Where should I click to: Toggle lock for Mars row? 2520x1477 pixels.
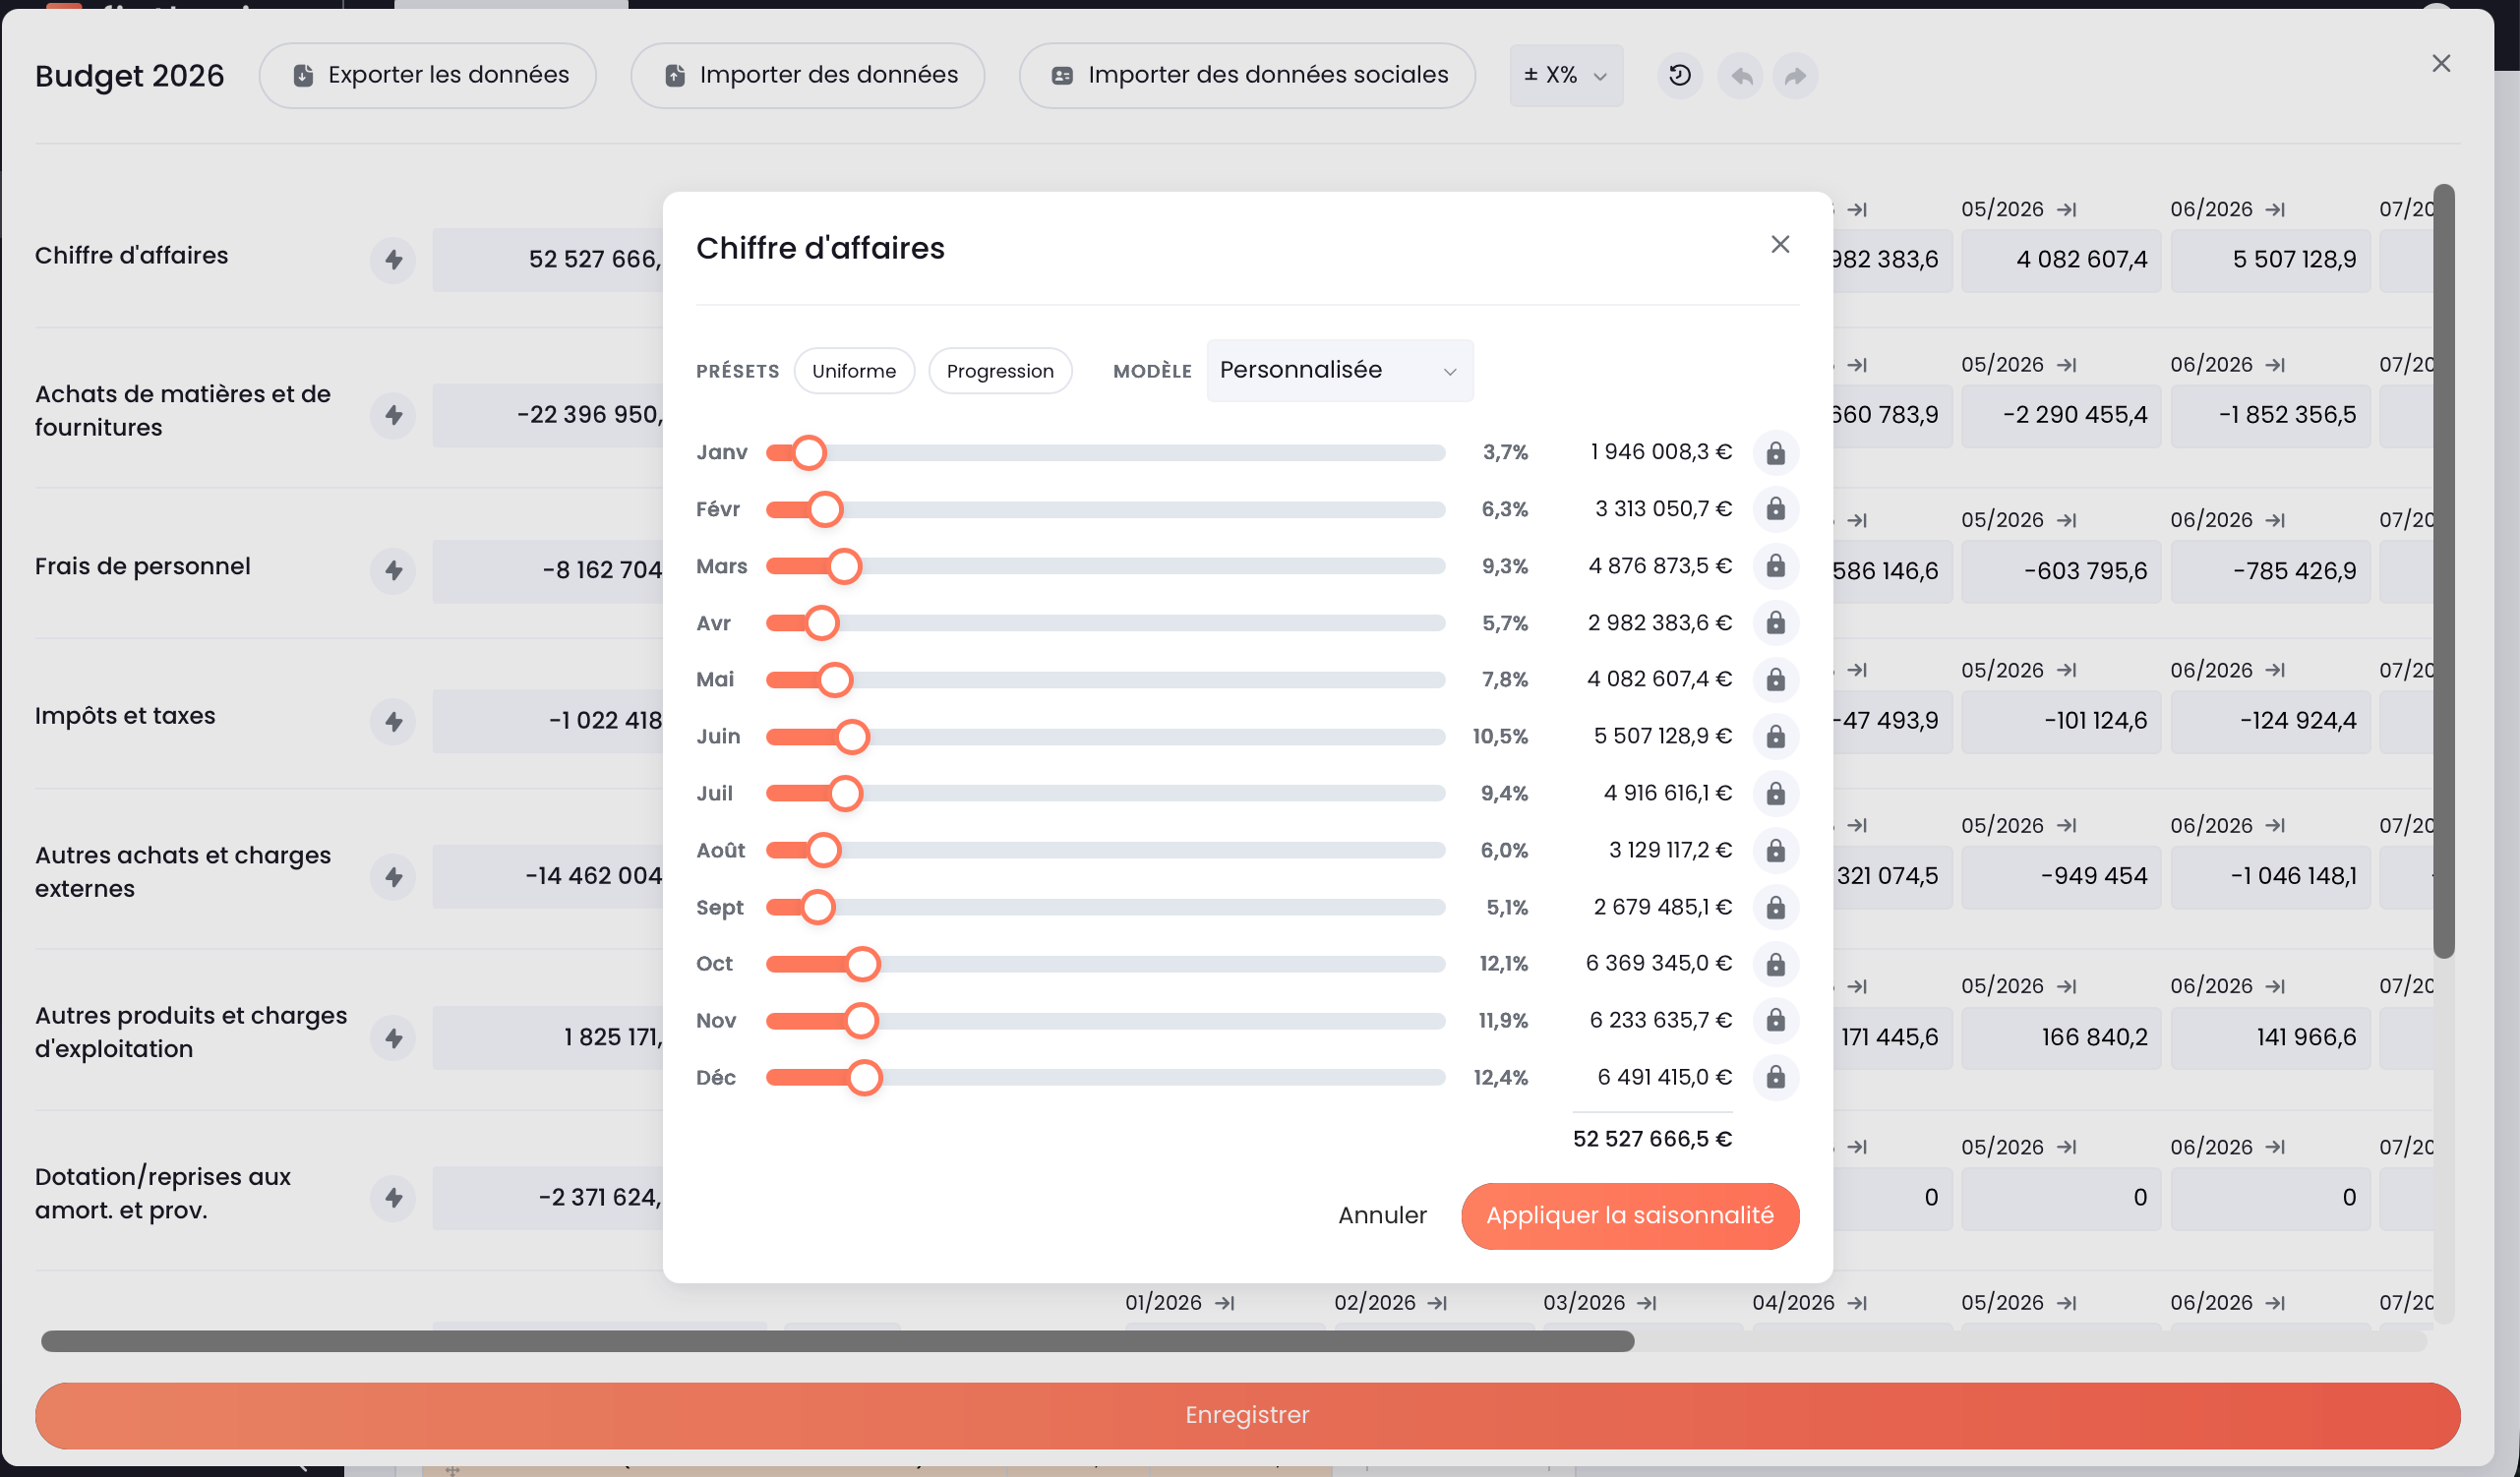click(x=1775, y=567)
